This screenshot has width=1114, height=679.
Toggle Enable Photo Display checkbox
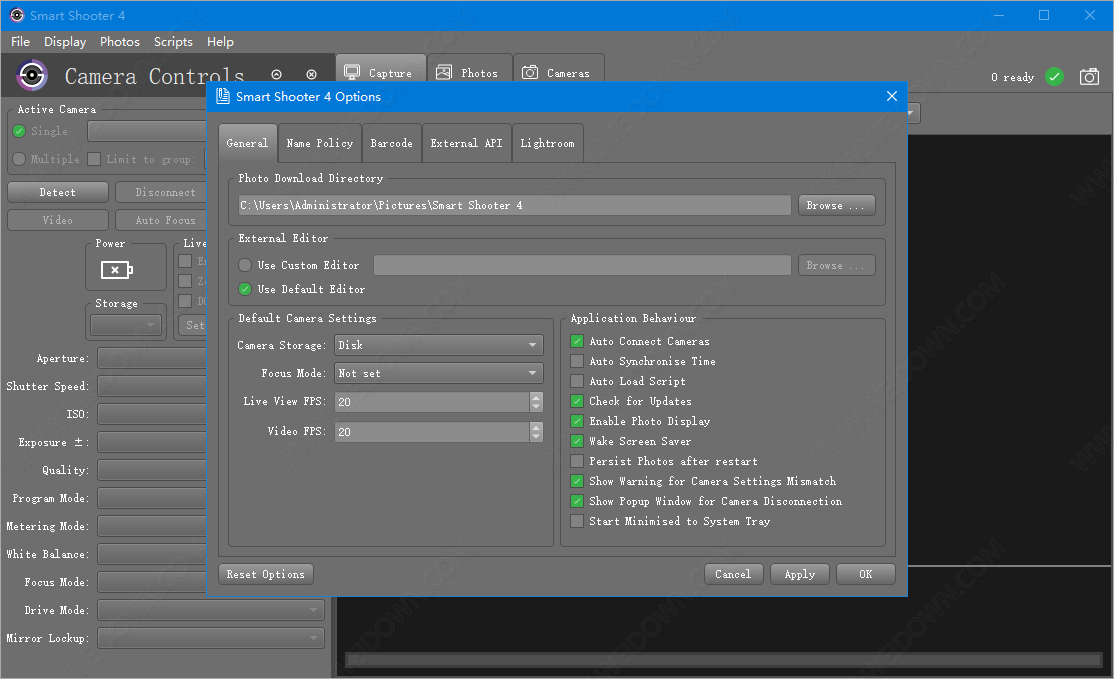coord(577,420)
